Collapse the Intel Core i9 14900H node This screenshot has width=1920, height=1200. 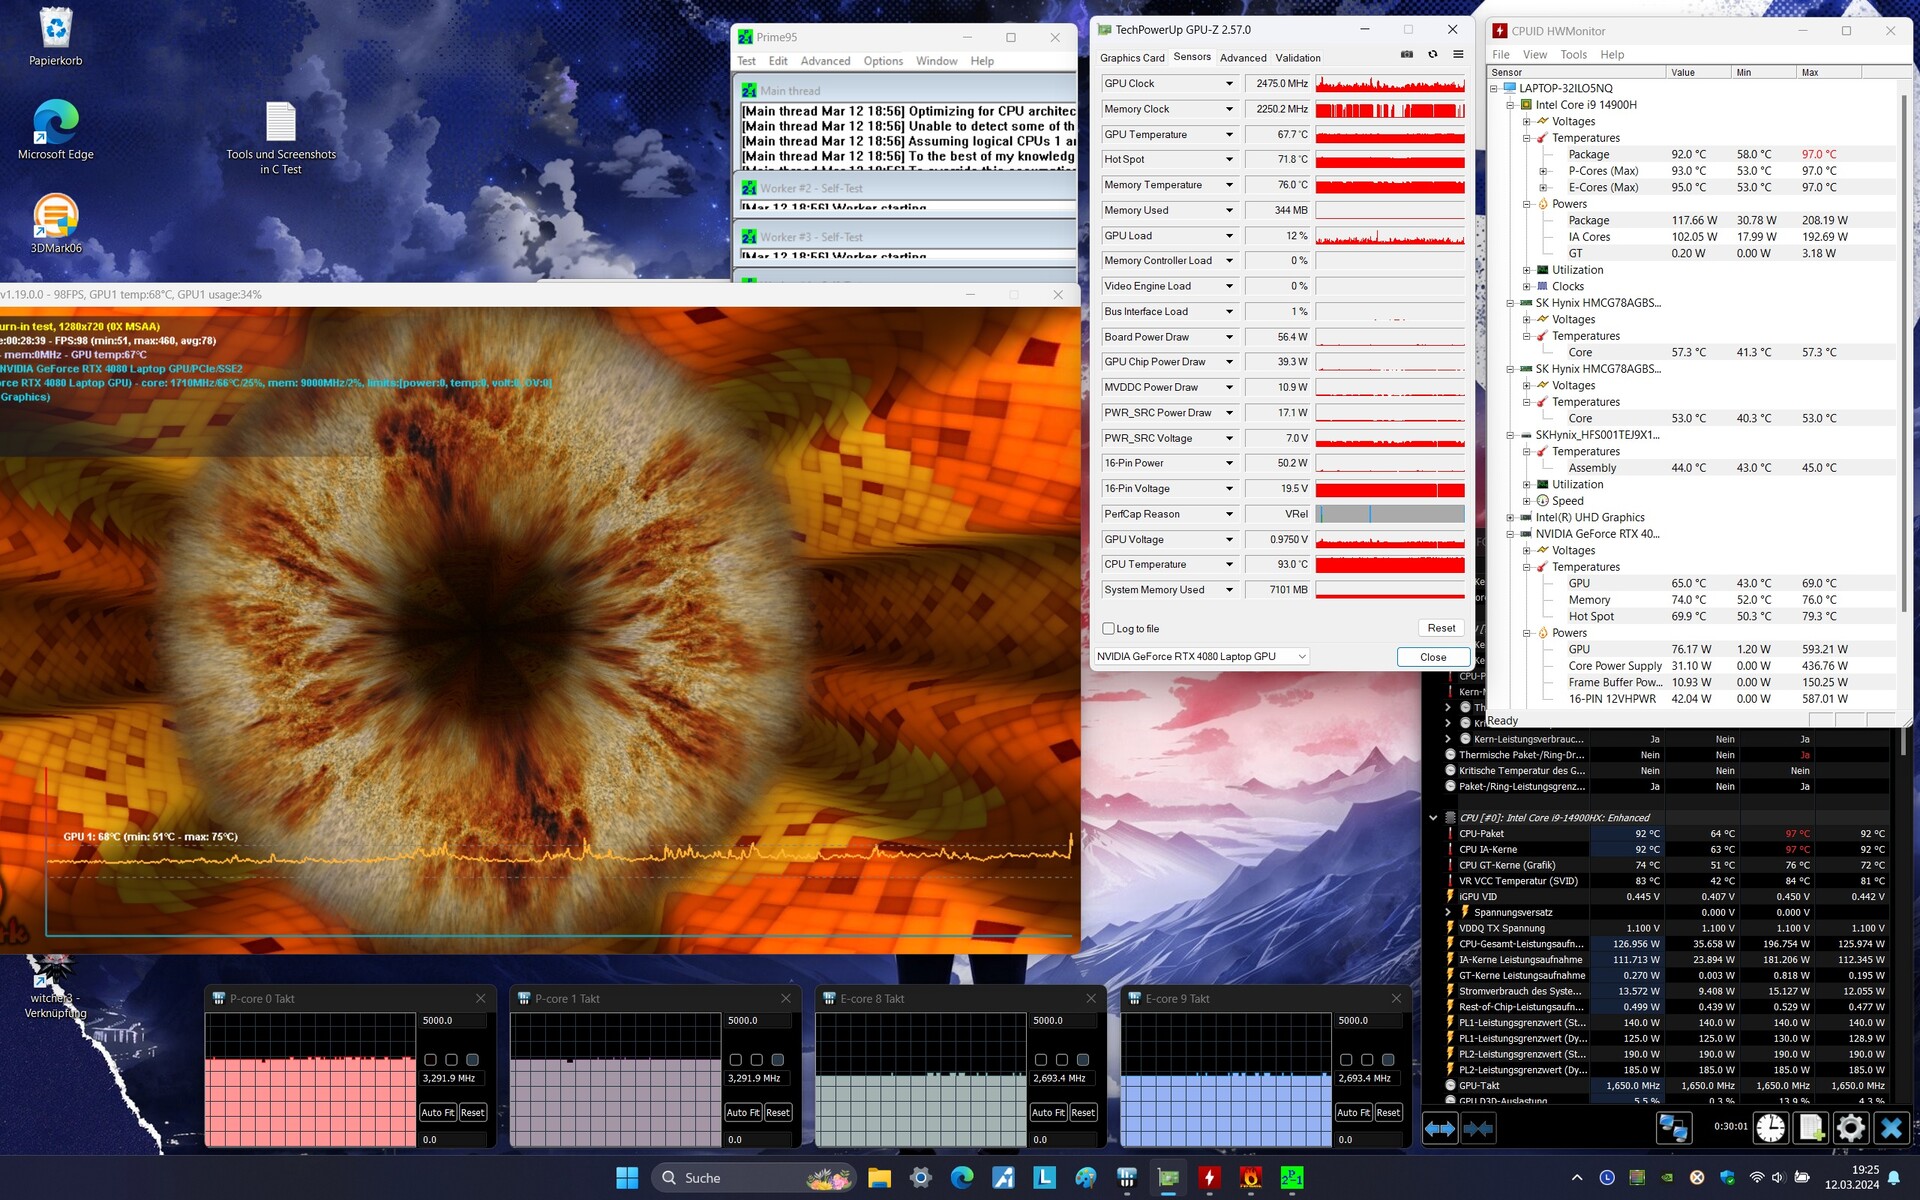[x=1510, y=105]
